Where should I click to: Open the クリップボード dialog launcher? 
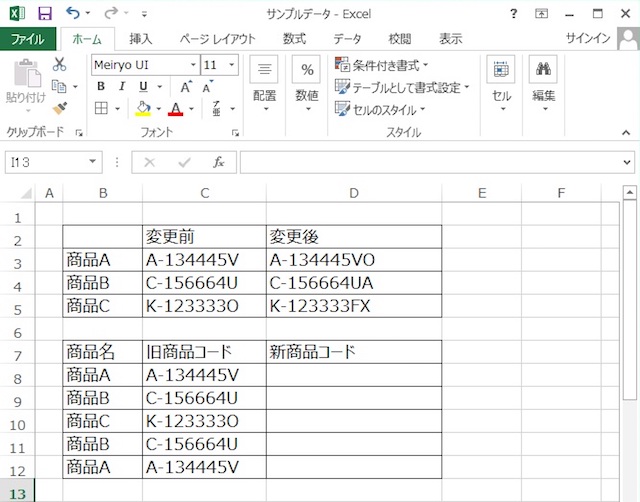tap(79, 133)
